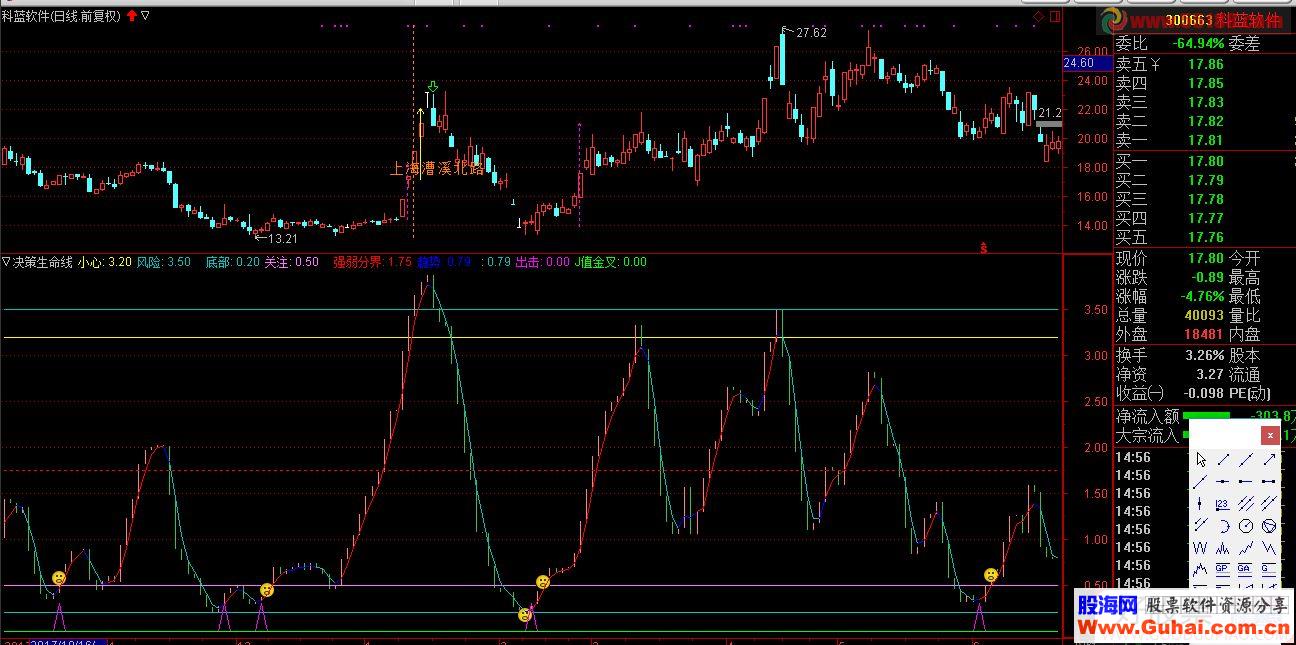The height and width of the screenshot is (645, 1296).
Task: Select the arrow pointer drawing tool
Action: point(1200,459)
